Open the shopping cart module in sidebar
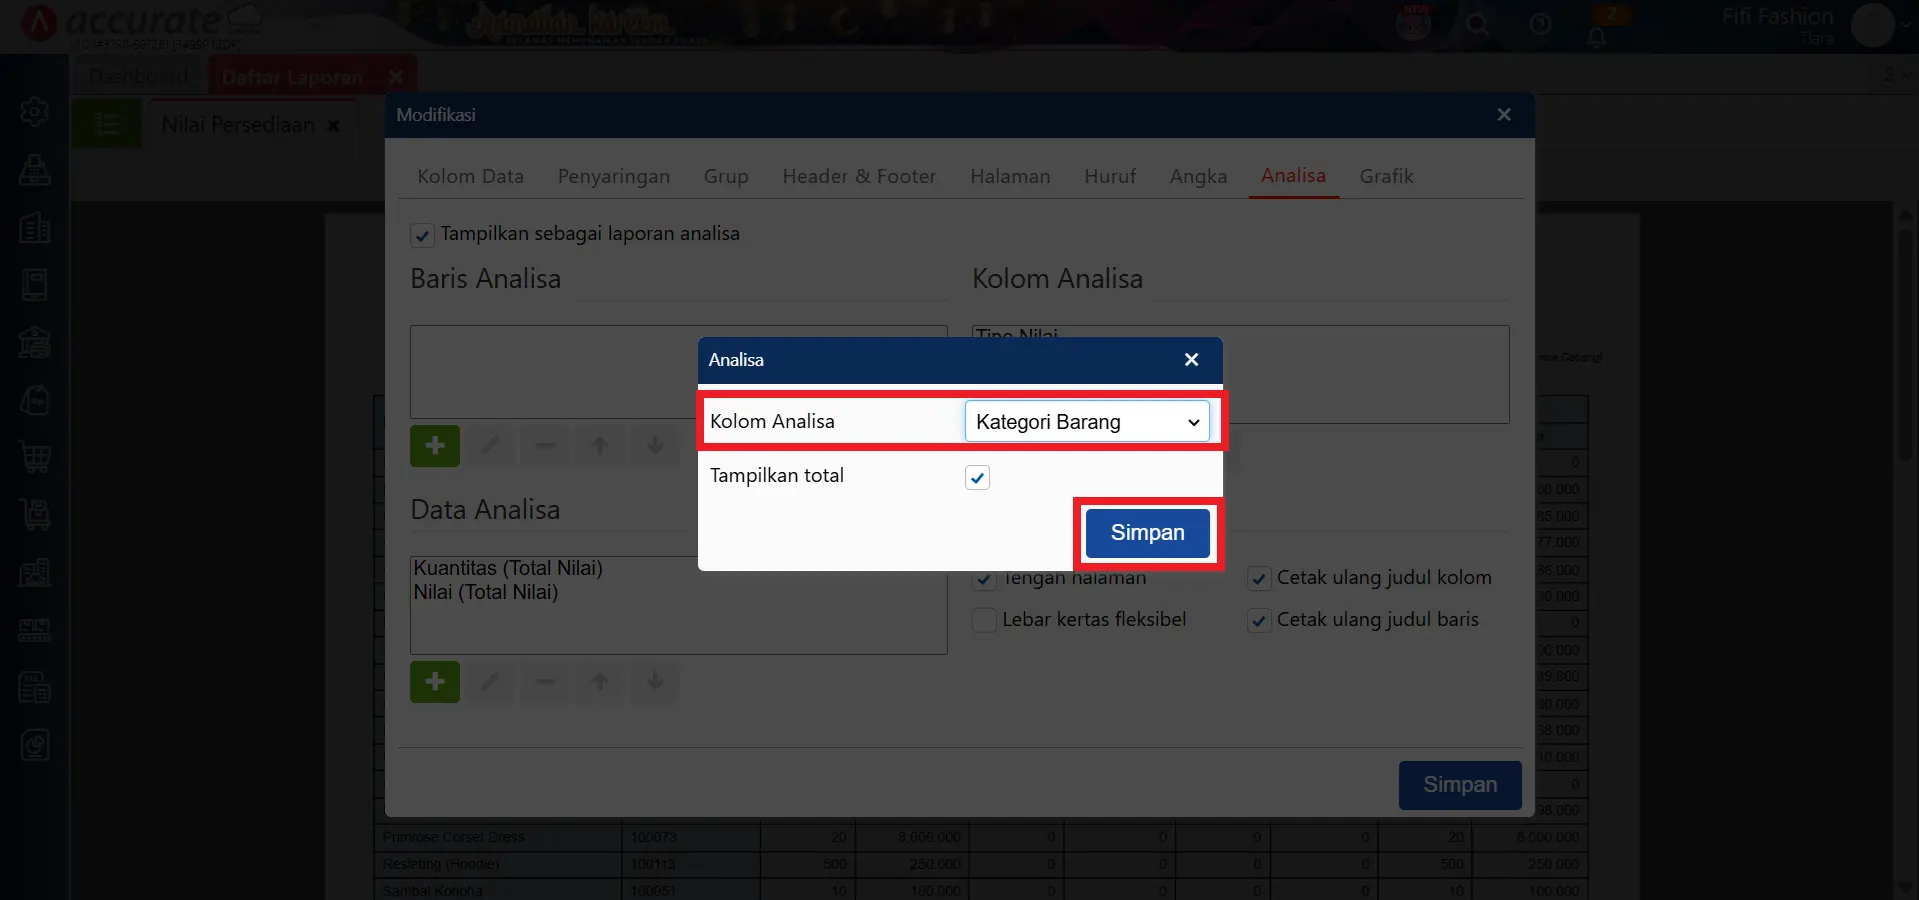Screen dimensions: 1919x900 click(35, 458)
